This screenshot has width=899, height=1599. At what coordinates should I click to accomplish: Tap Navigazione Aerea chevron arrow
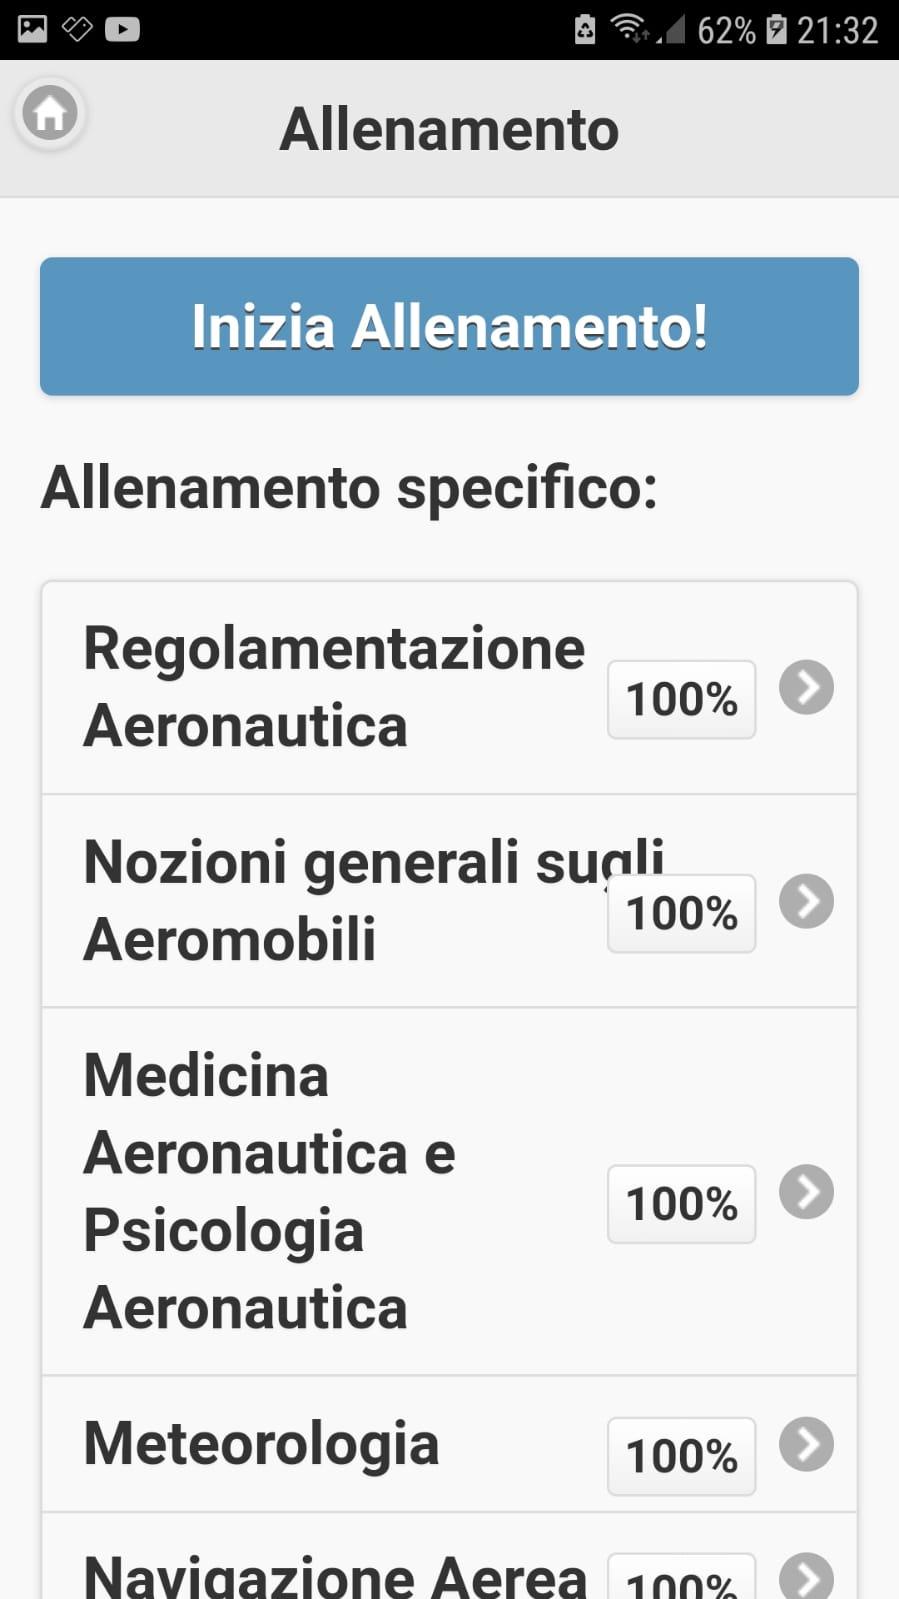coord(806,1576)
